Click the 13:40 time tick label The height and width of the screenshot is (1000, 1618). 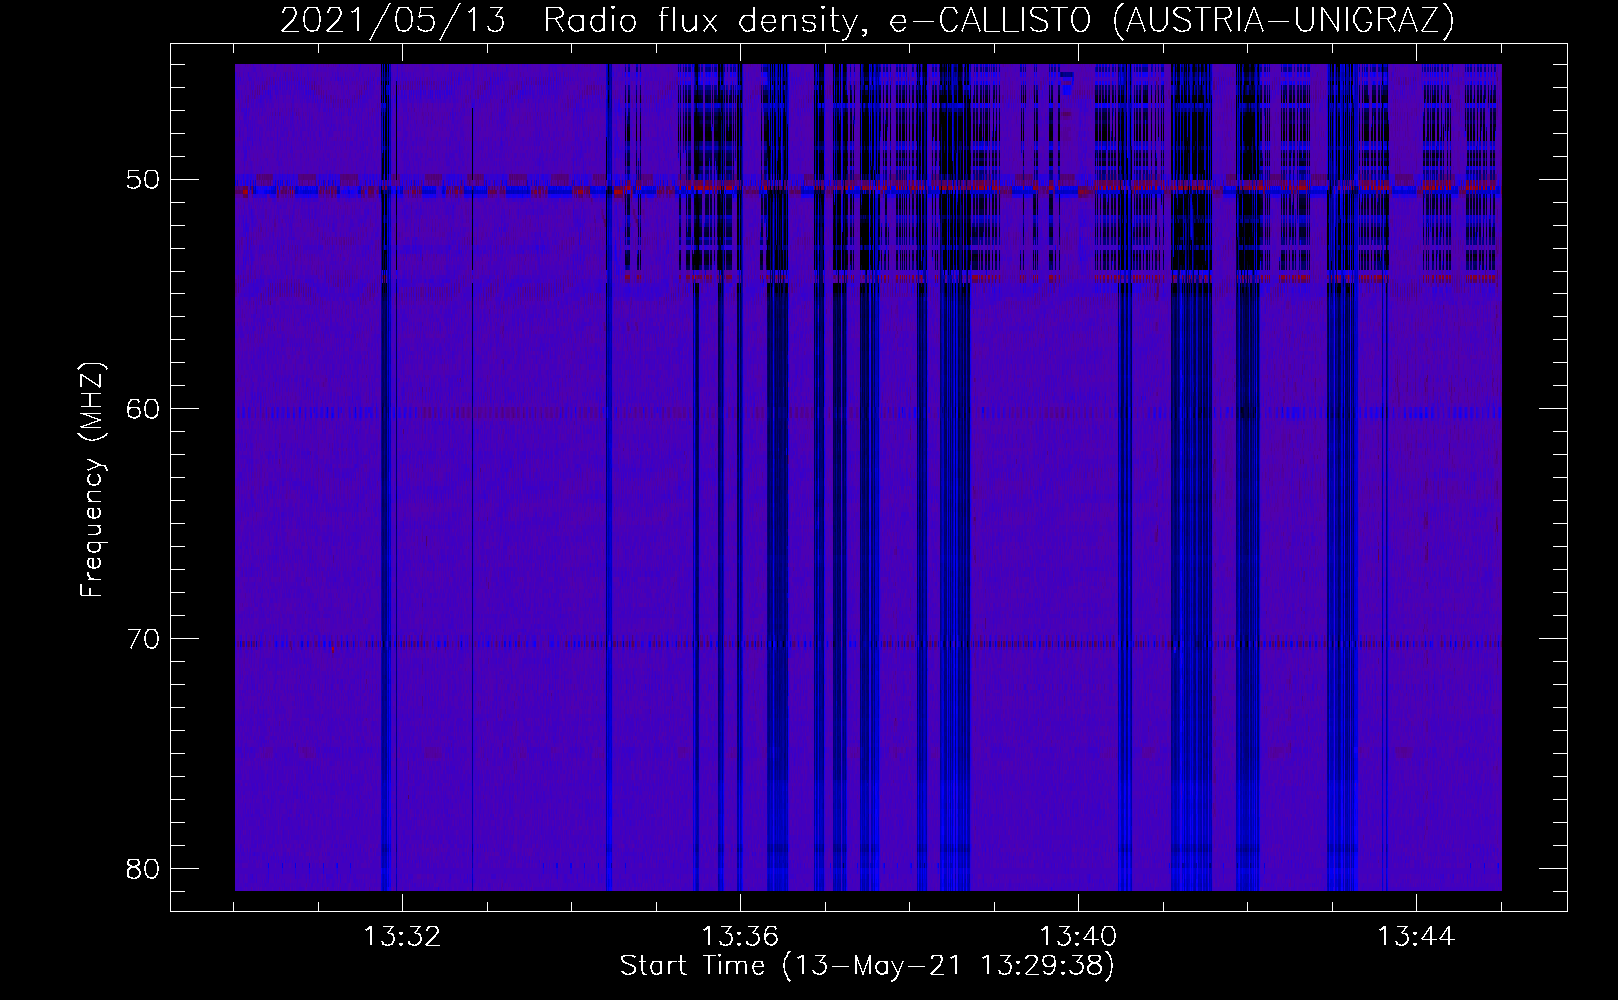(x=1078, y=937)
